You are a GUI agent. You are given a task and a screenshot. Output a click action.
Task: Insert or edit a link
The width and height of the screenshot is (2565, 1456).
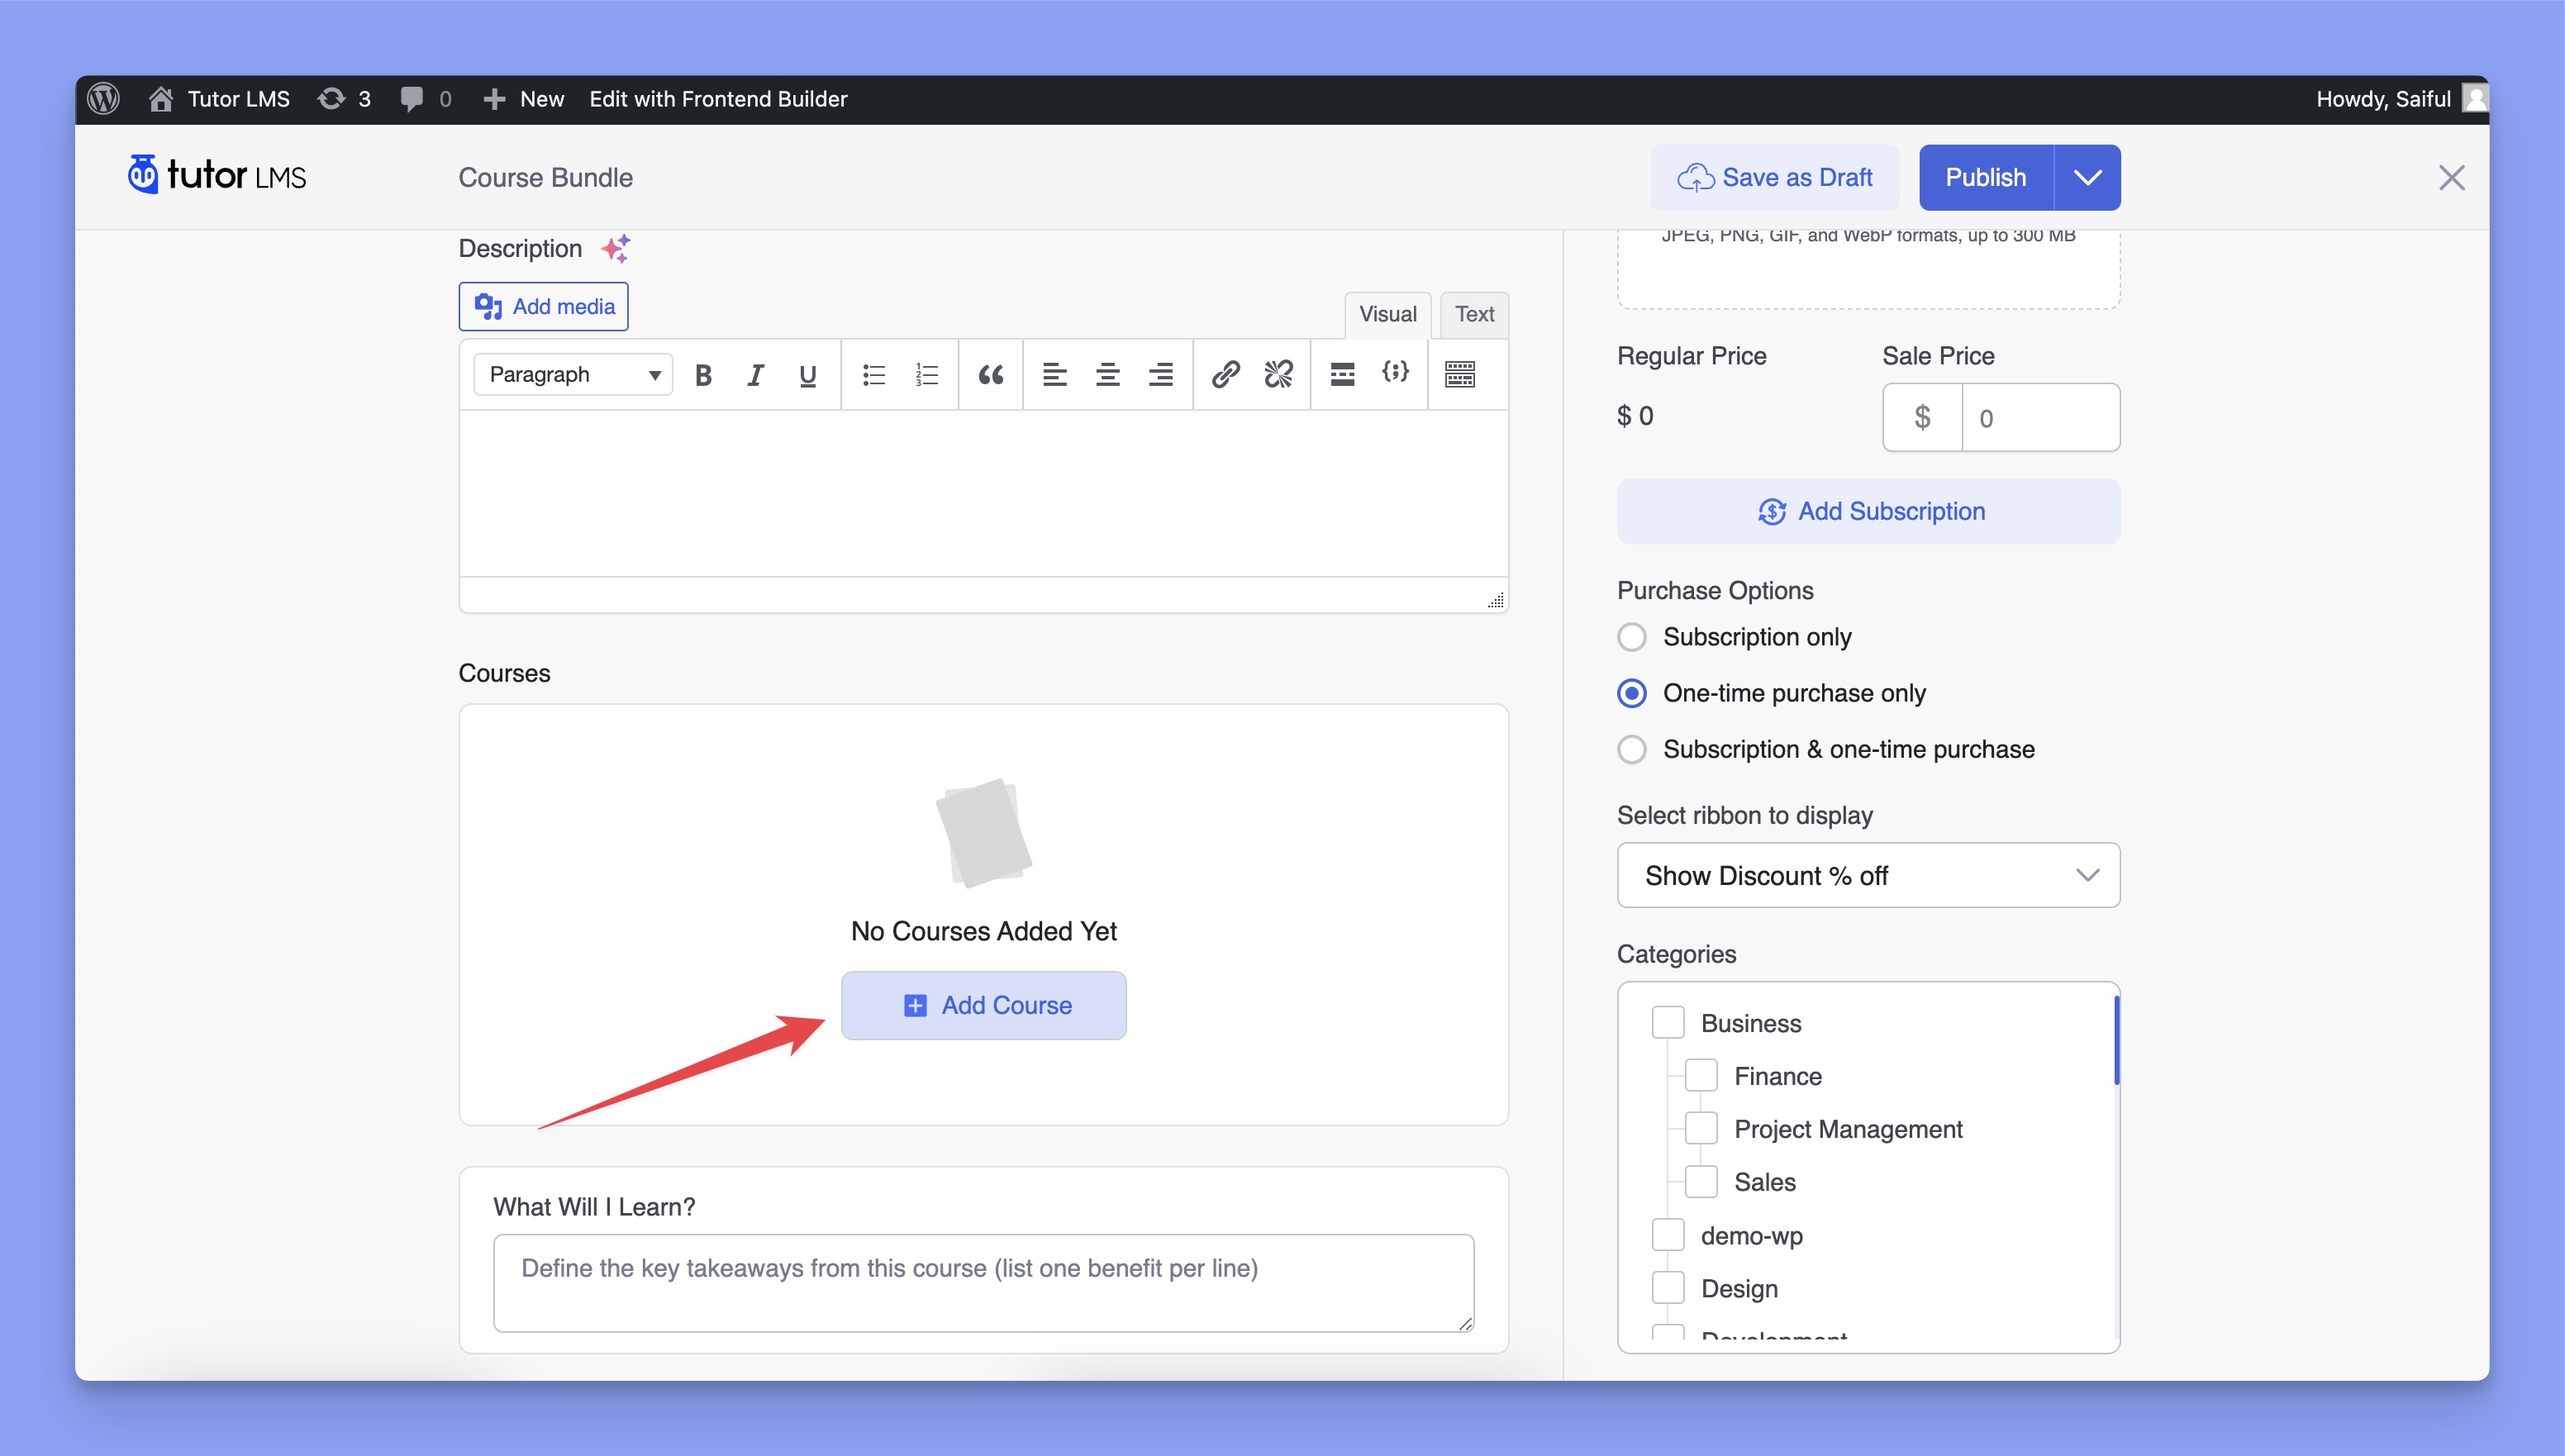[x=1226, y=374]
